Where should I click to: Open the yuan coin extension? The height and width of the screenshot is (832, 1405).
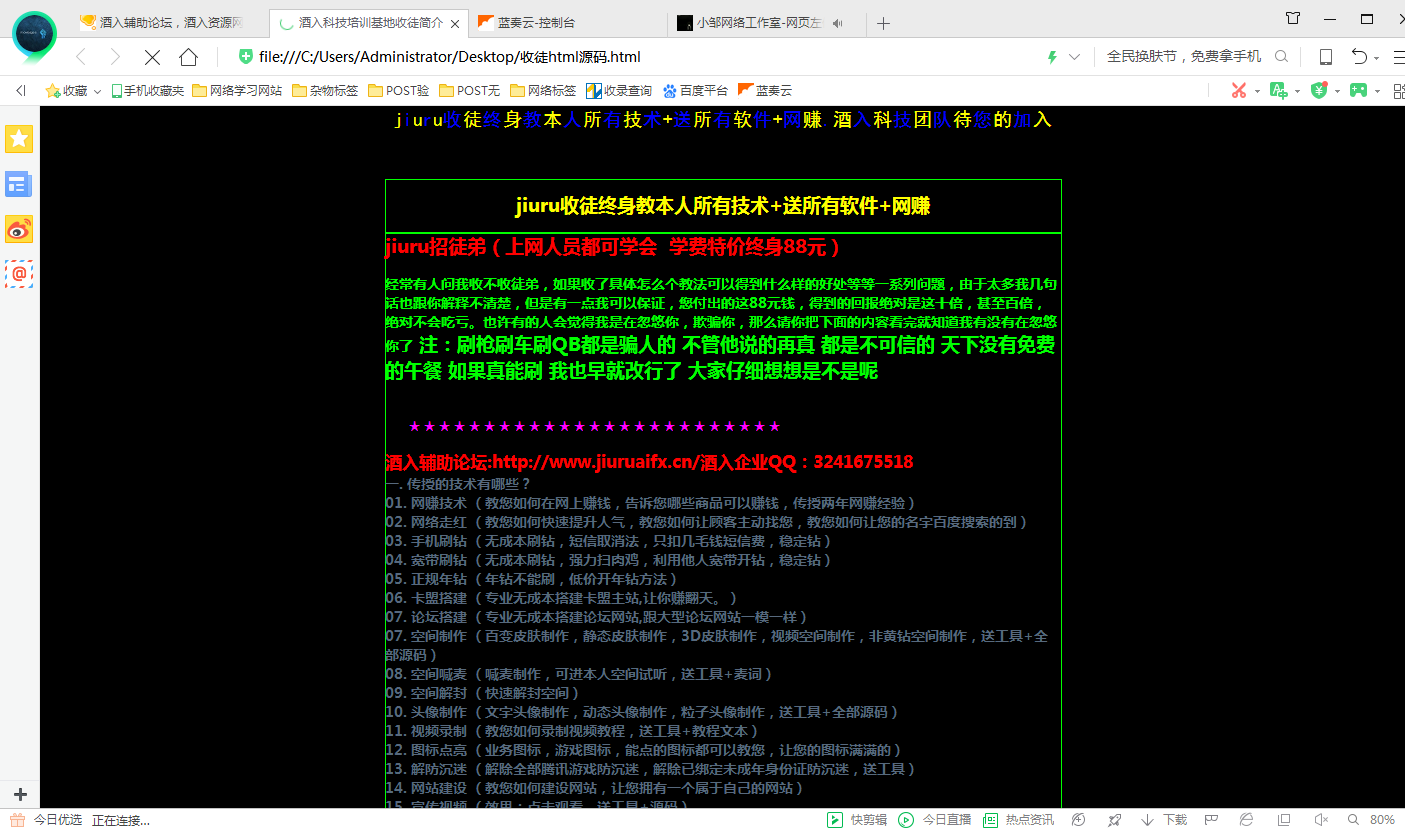(1318, 90)
